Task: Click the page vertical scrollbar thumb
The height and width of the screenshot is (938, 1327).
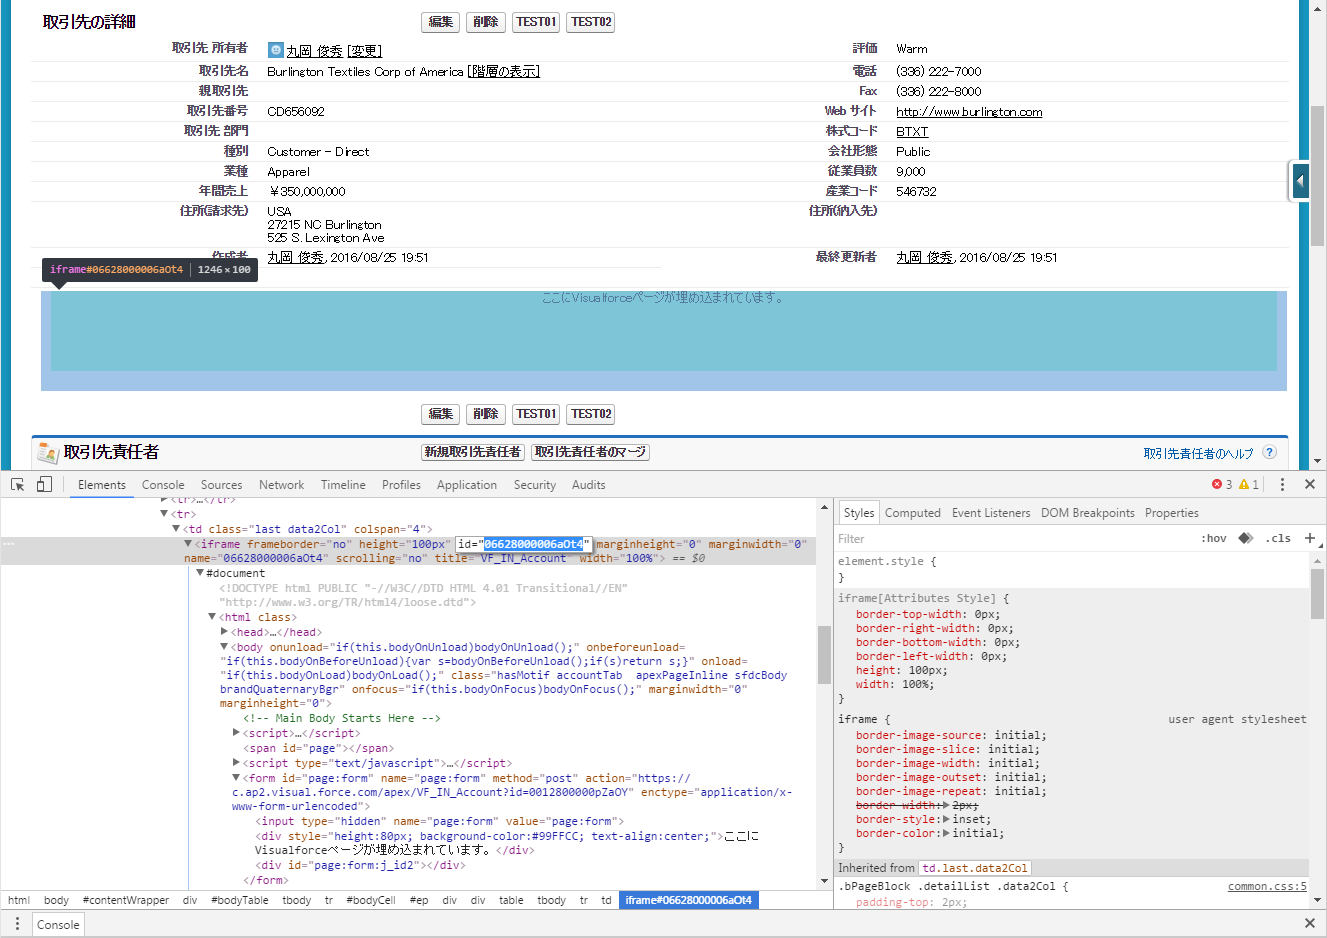Action: click(x=1318, y=175)
